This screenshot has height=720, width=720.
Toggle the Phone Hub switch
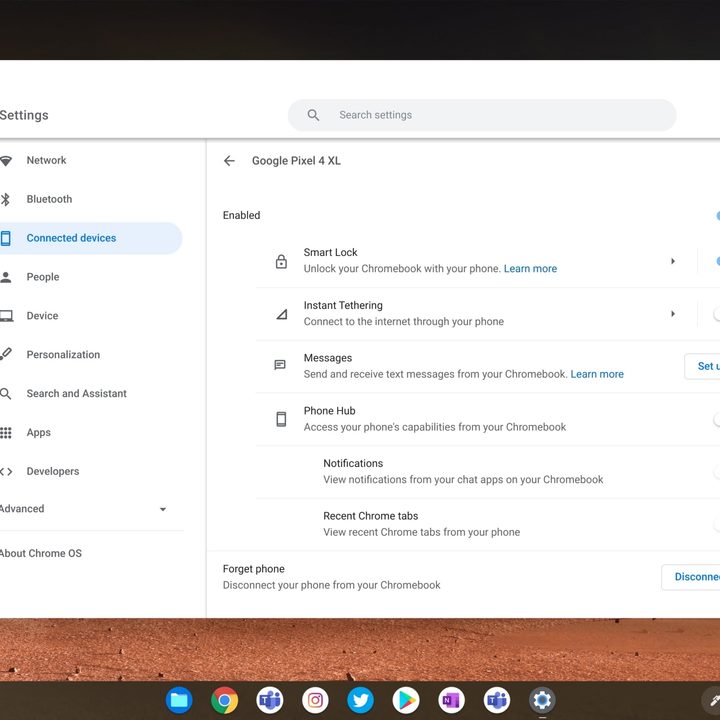pos(717,419)
